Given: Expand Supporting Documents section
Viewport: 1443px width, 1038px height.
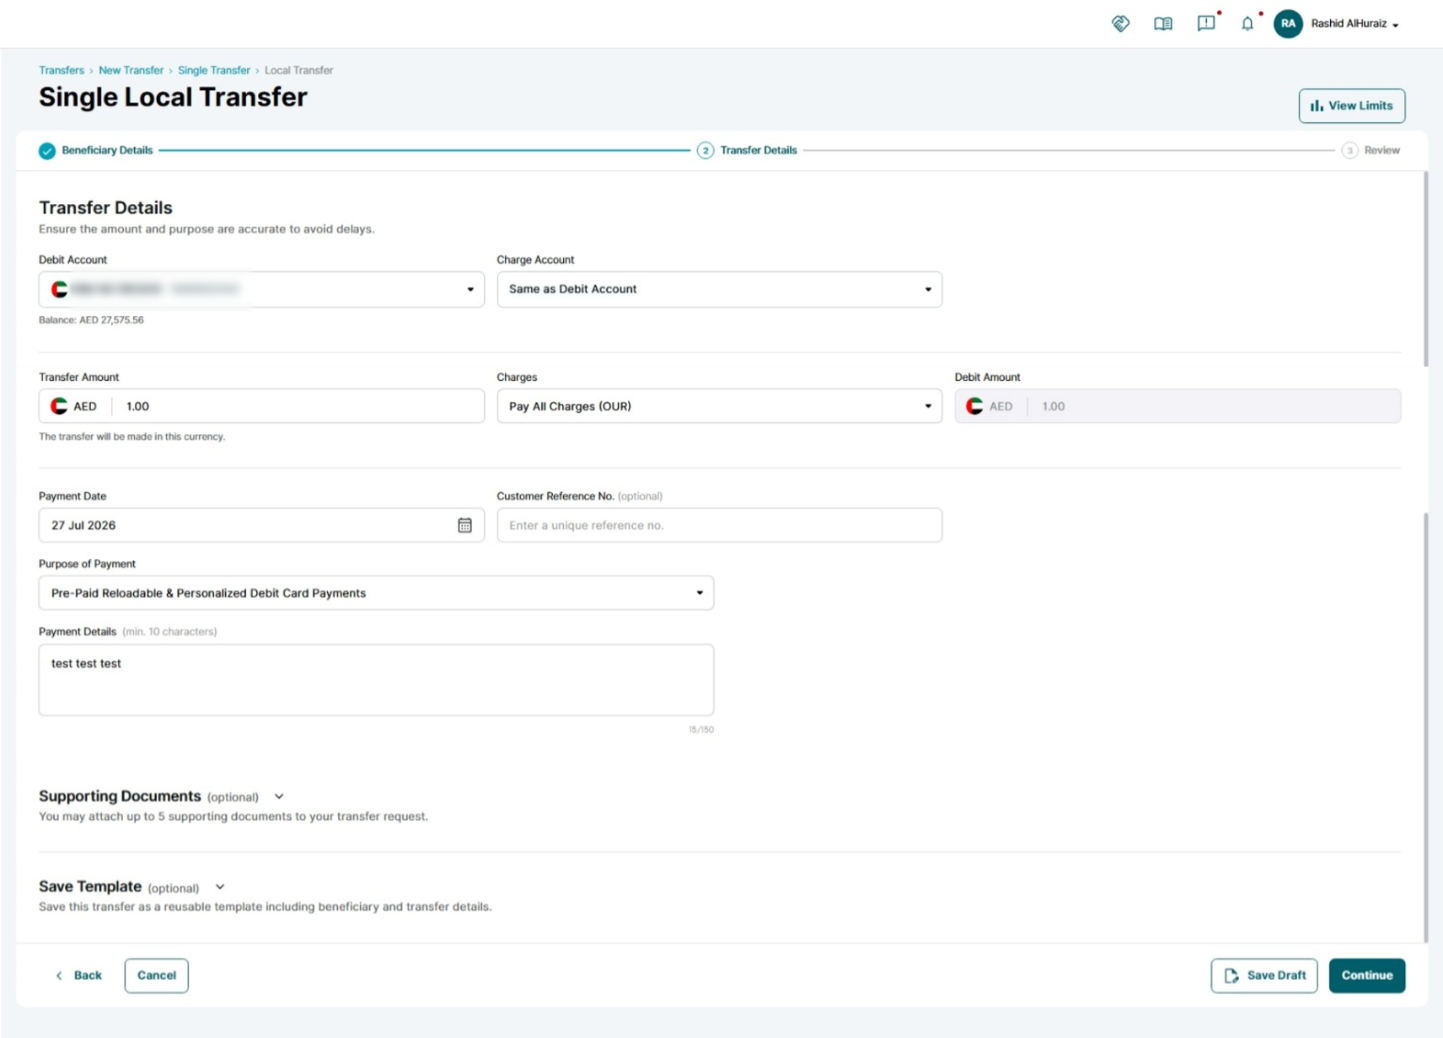Looking at the screenshot, I should 279,797.
